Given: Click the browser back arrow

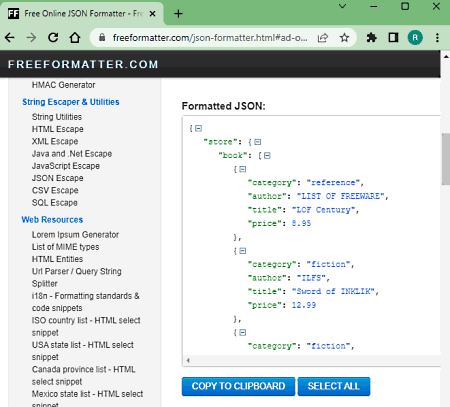Looking at the screenshot, I should pos(10,38).
